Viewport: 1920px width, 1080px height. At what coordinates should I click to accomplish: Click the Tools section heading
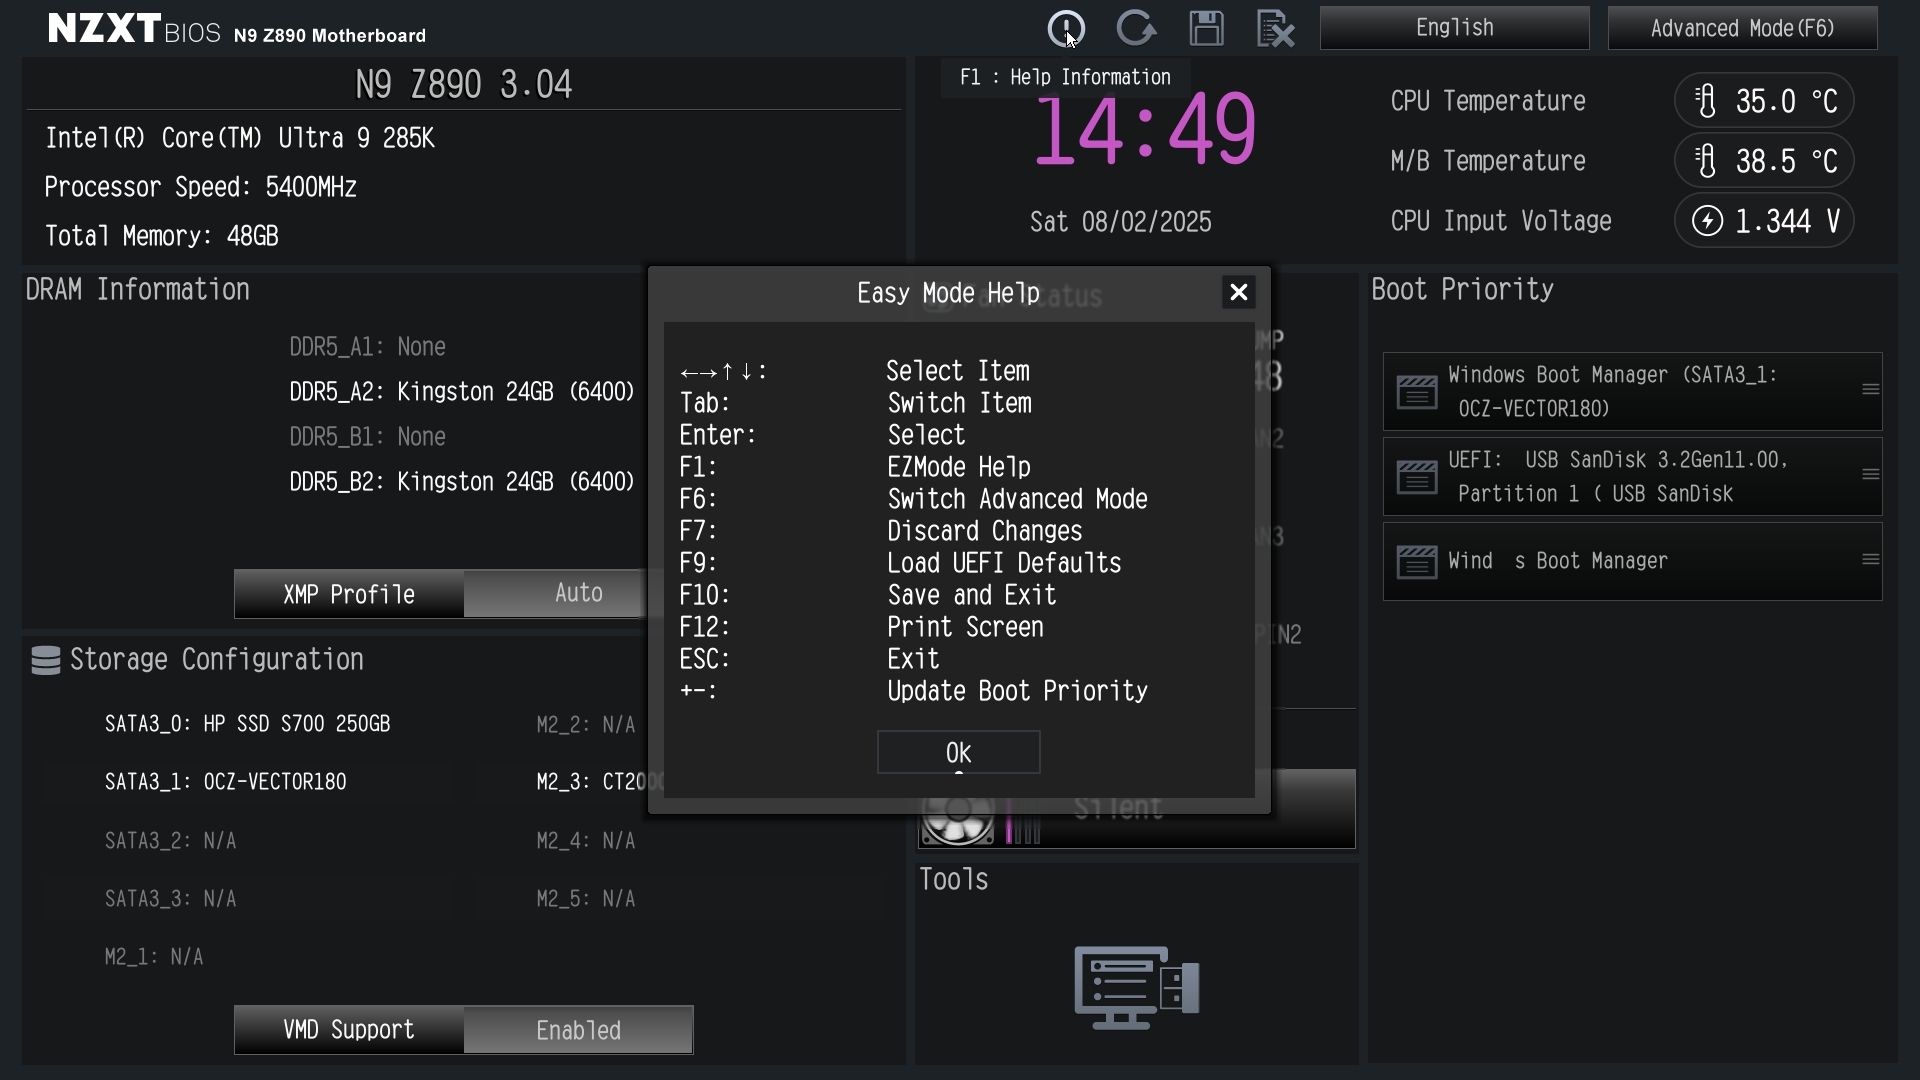tap(953, 879)
